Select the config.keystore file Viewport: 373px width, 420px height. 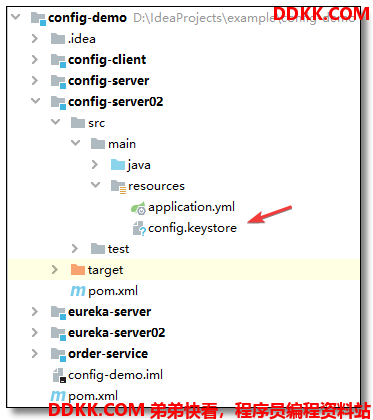(192, 228)
